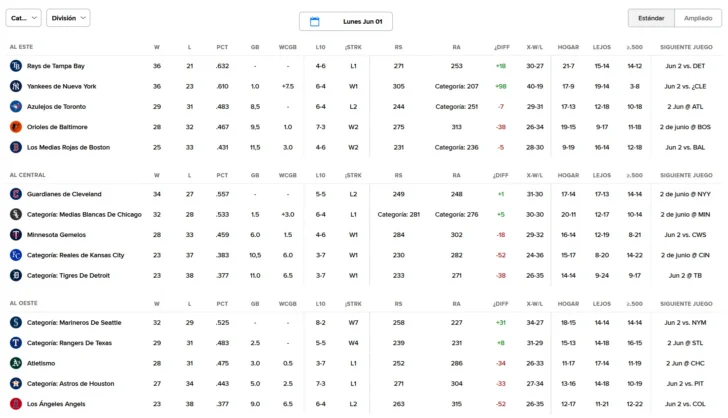The width and height of the screenshot is (728, 418).
Task: Open Rangers next game 2 Jun @ STL
Action: click(x=685, y=343)
